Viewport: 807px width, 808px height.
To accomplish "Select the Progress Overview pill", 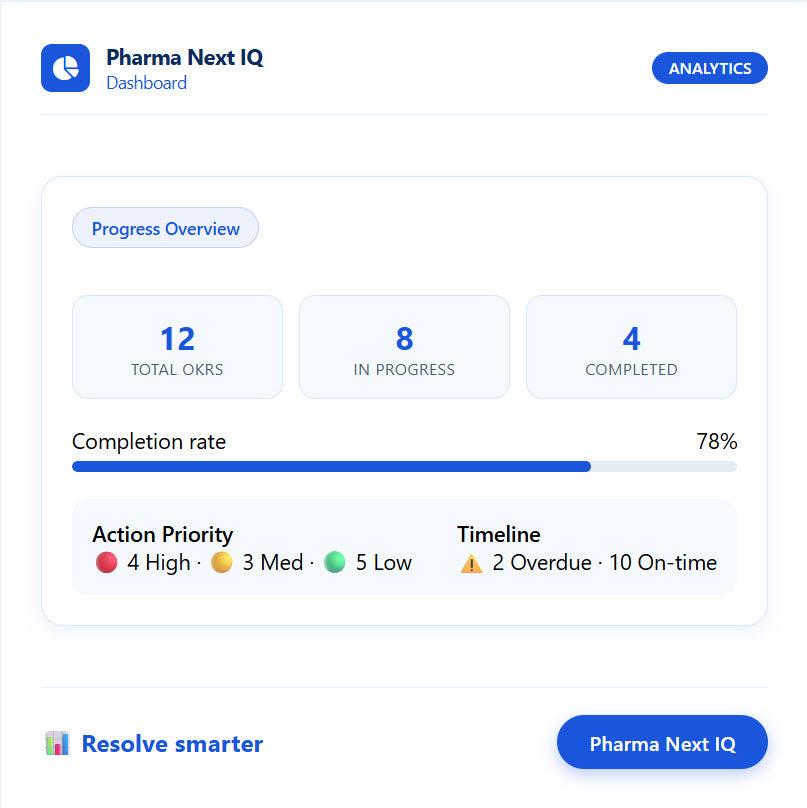I will 165,228.
